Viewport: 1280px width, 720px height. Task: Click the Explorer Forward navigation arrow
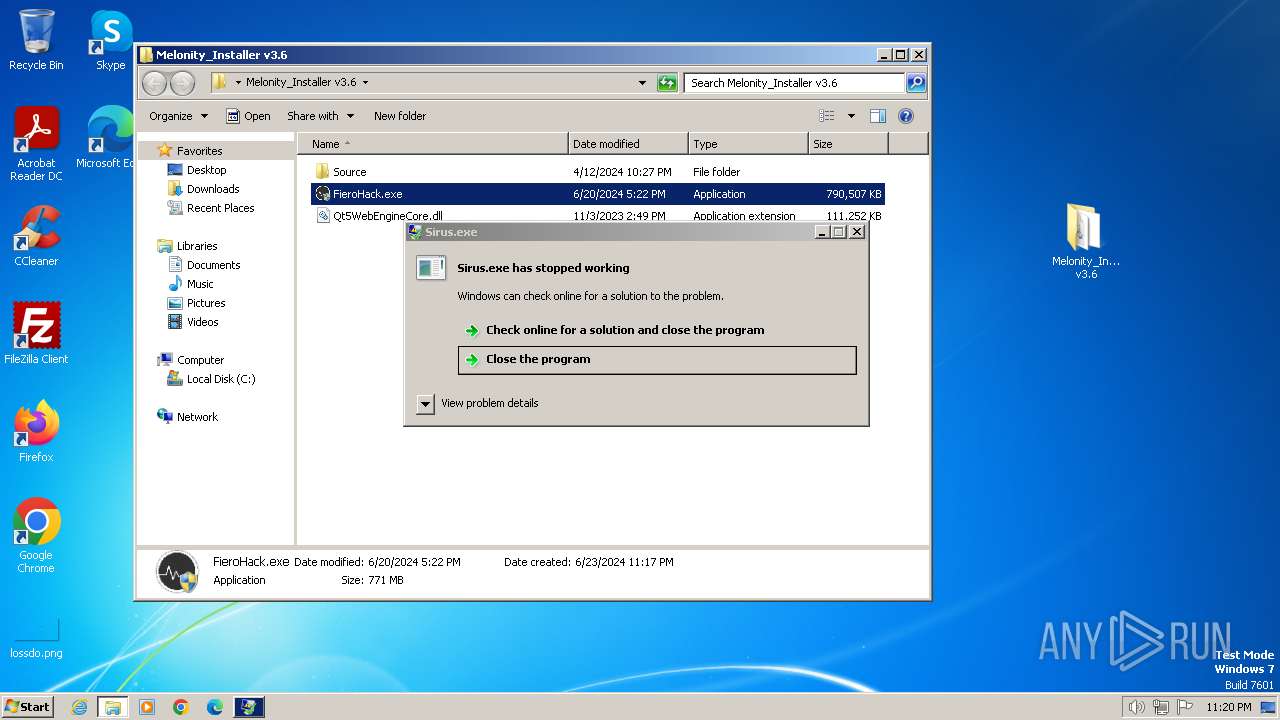click(182, 83)
